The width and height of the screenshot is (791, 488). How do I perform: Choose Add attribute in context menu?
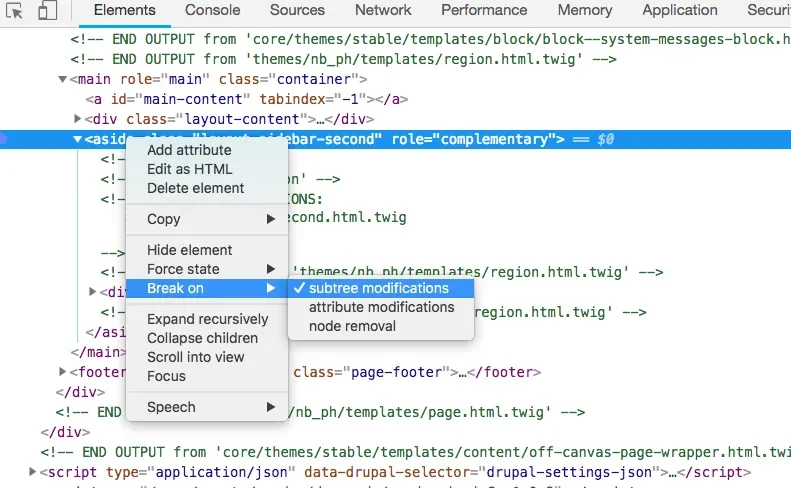point(207,150)
